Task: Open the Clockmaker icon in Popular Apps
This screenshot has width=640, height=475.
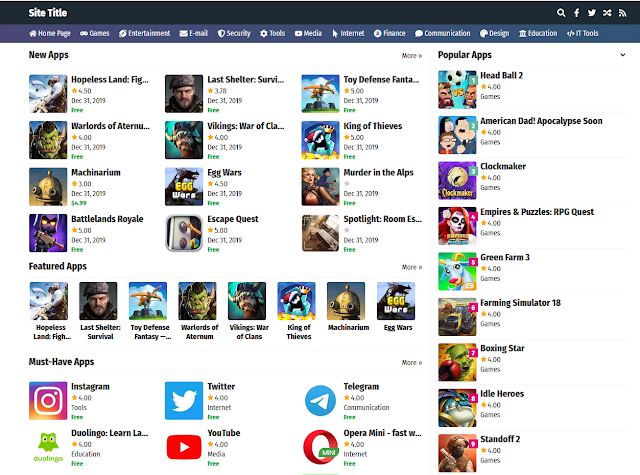Action: [457, 180]
